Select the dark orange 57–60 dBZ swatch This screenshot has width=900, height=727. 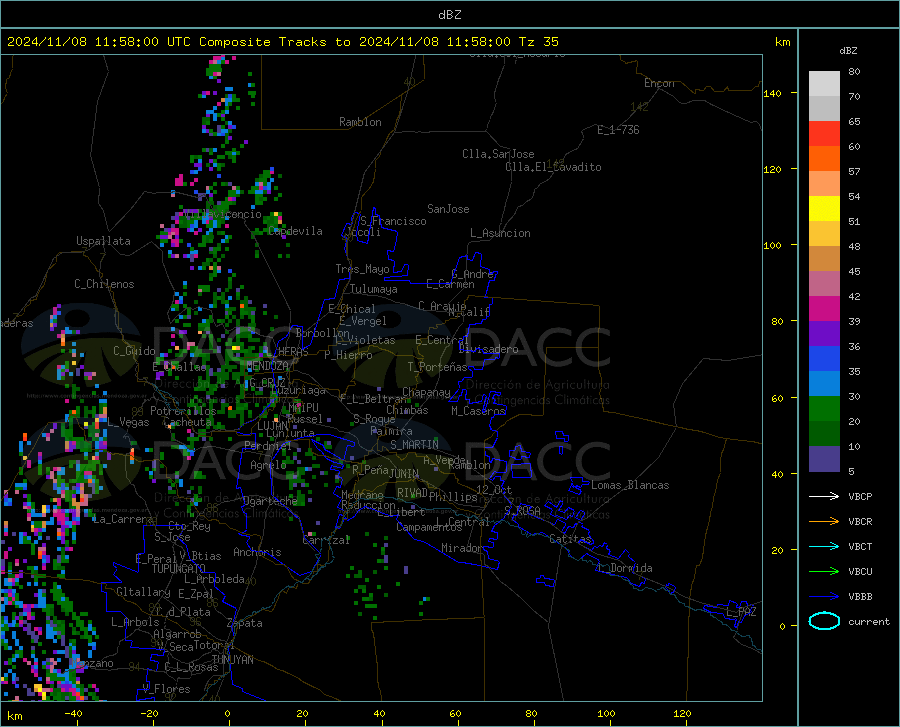click(x=824, y=159)
